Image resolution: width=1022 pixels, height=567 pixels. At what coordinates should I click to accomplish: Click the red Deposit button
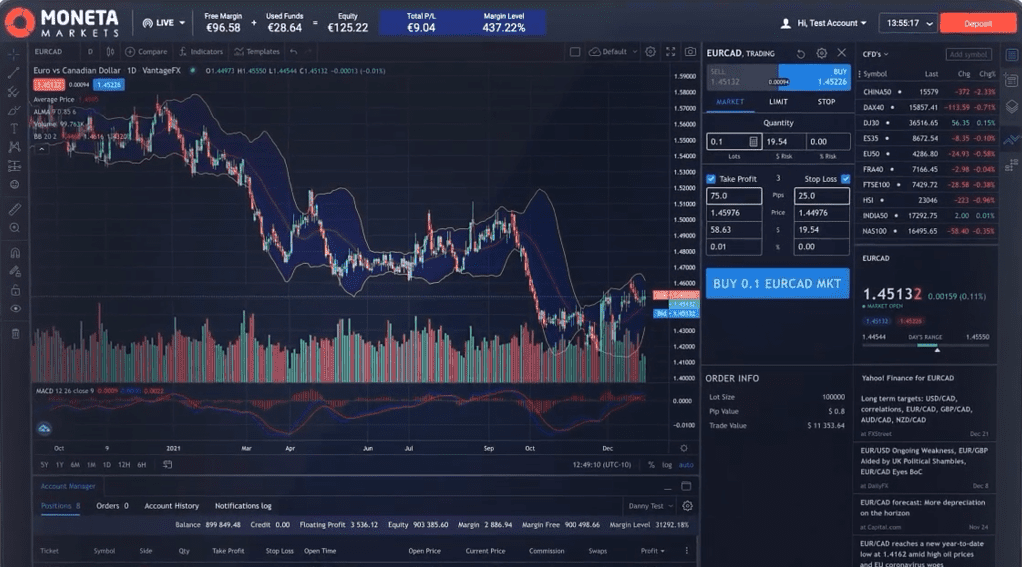click(x=978, y=23)
